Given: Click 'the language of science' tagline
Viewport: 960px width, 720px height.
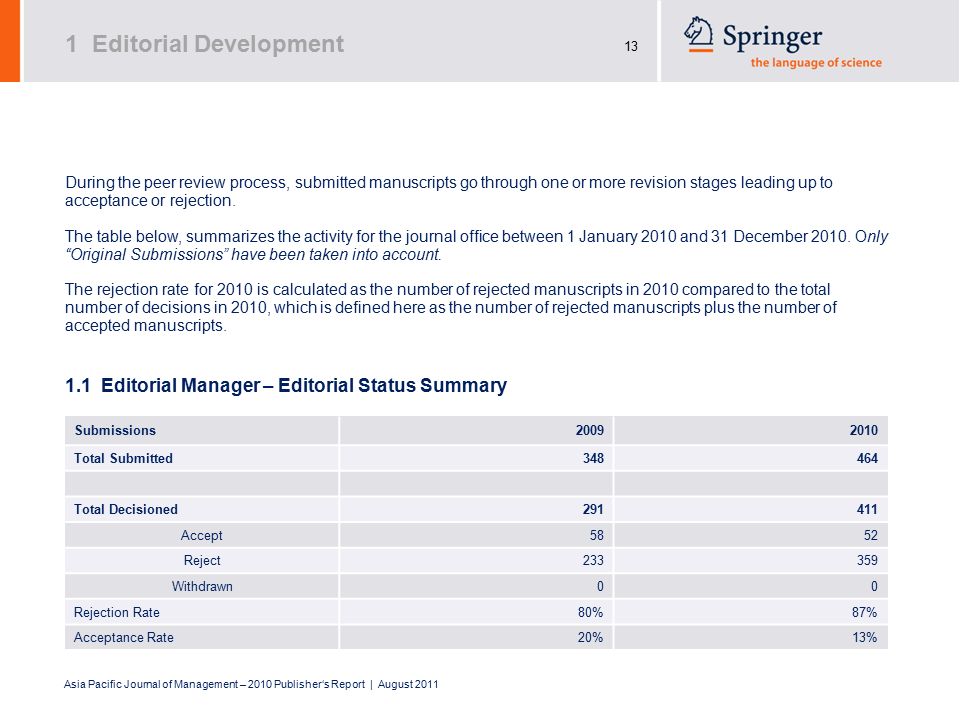Looking at the screenshot, I should tap(816, 62).
